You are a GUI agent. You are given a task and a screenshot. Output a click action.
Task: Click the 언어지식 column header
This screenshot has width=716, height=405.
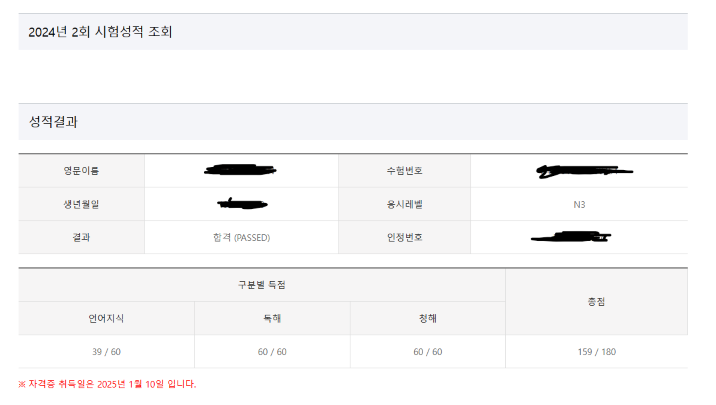(x=106, y=318)
